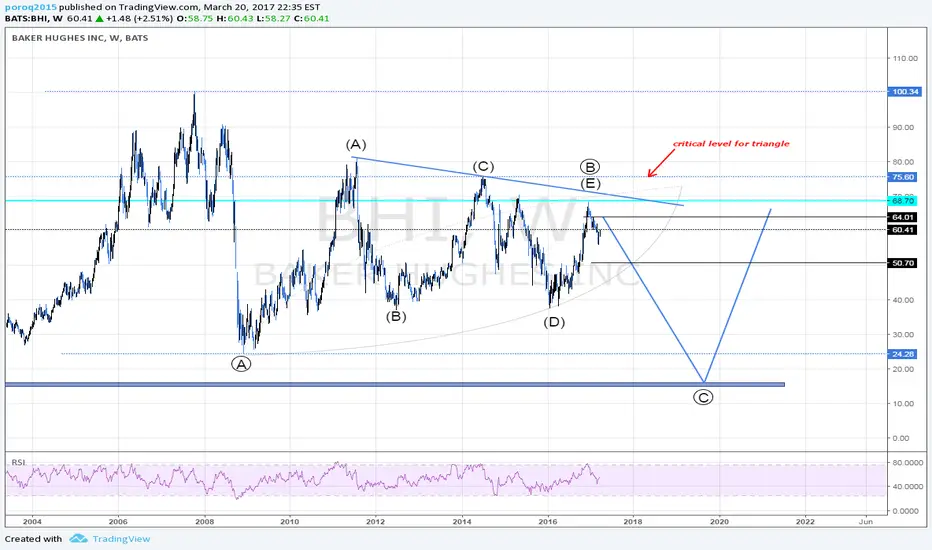Click the 10.00 price axis tick
The width and height of the screenshot is (932, 550).
pos(903,403)
